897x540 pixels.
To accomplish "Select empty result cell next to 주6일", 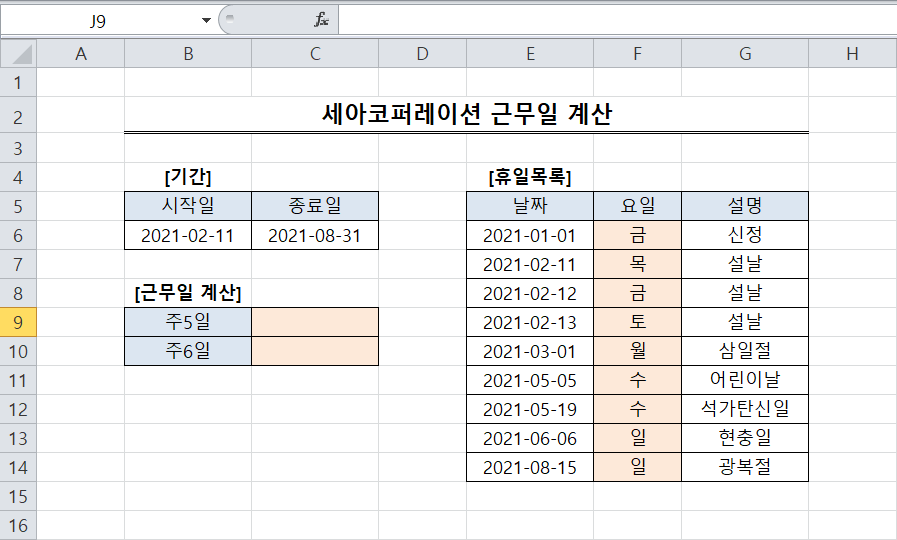I will (315, 351).
